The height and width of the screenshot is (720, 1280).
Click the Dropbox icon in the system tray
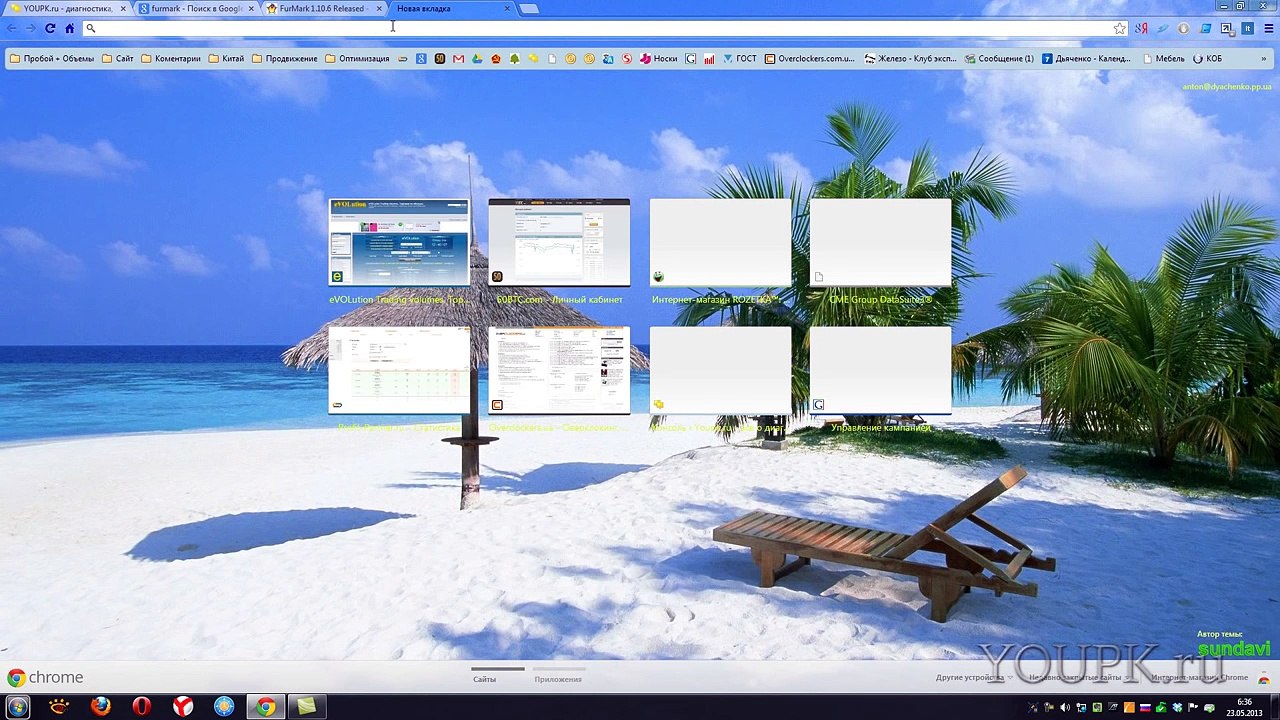click(1177, 708)
